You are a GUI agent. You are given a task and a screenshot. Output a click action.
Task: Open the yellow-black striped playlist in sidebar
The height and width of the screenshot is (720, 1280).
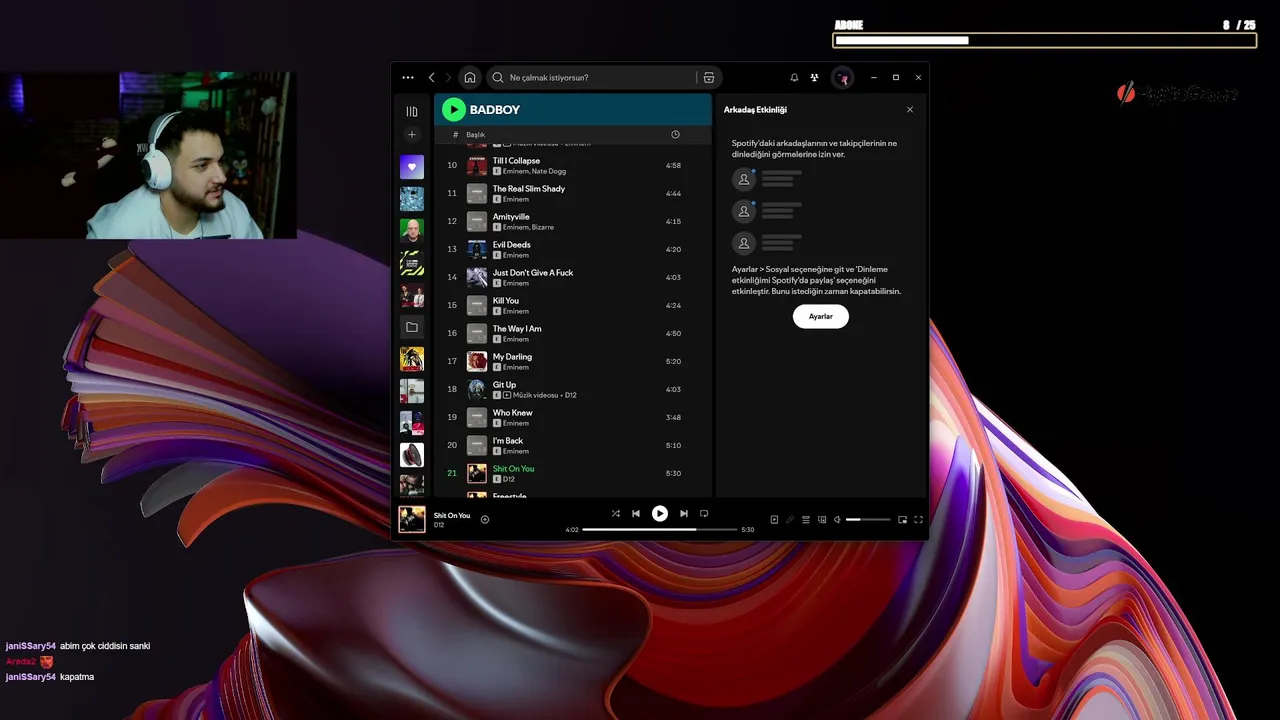tap(412, 263)
